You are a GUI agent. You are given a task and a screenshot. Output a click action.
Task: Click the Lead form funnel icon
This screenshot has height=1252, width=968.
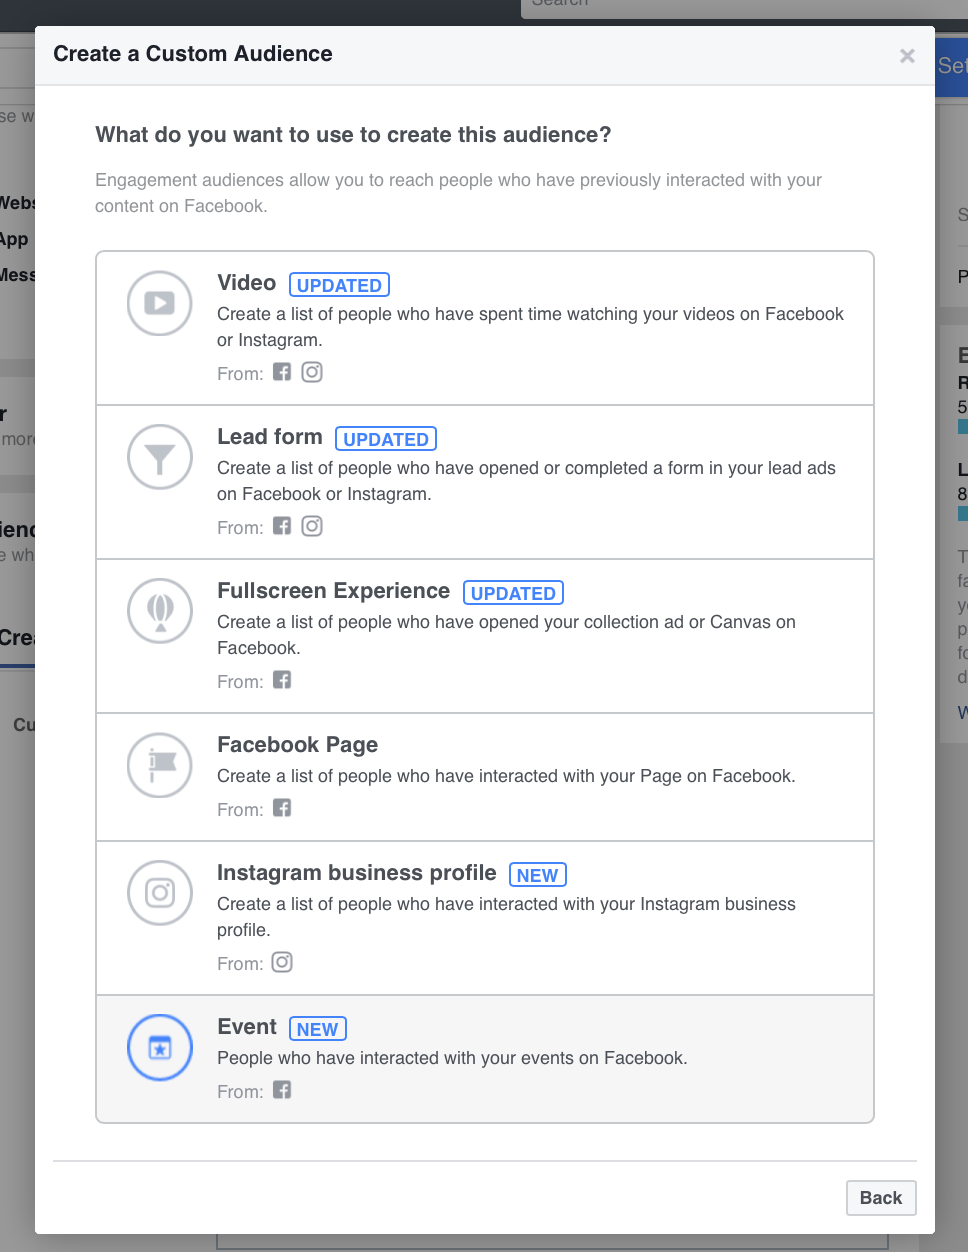(x=160, y=457)
